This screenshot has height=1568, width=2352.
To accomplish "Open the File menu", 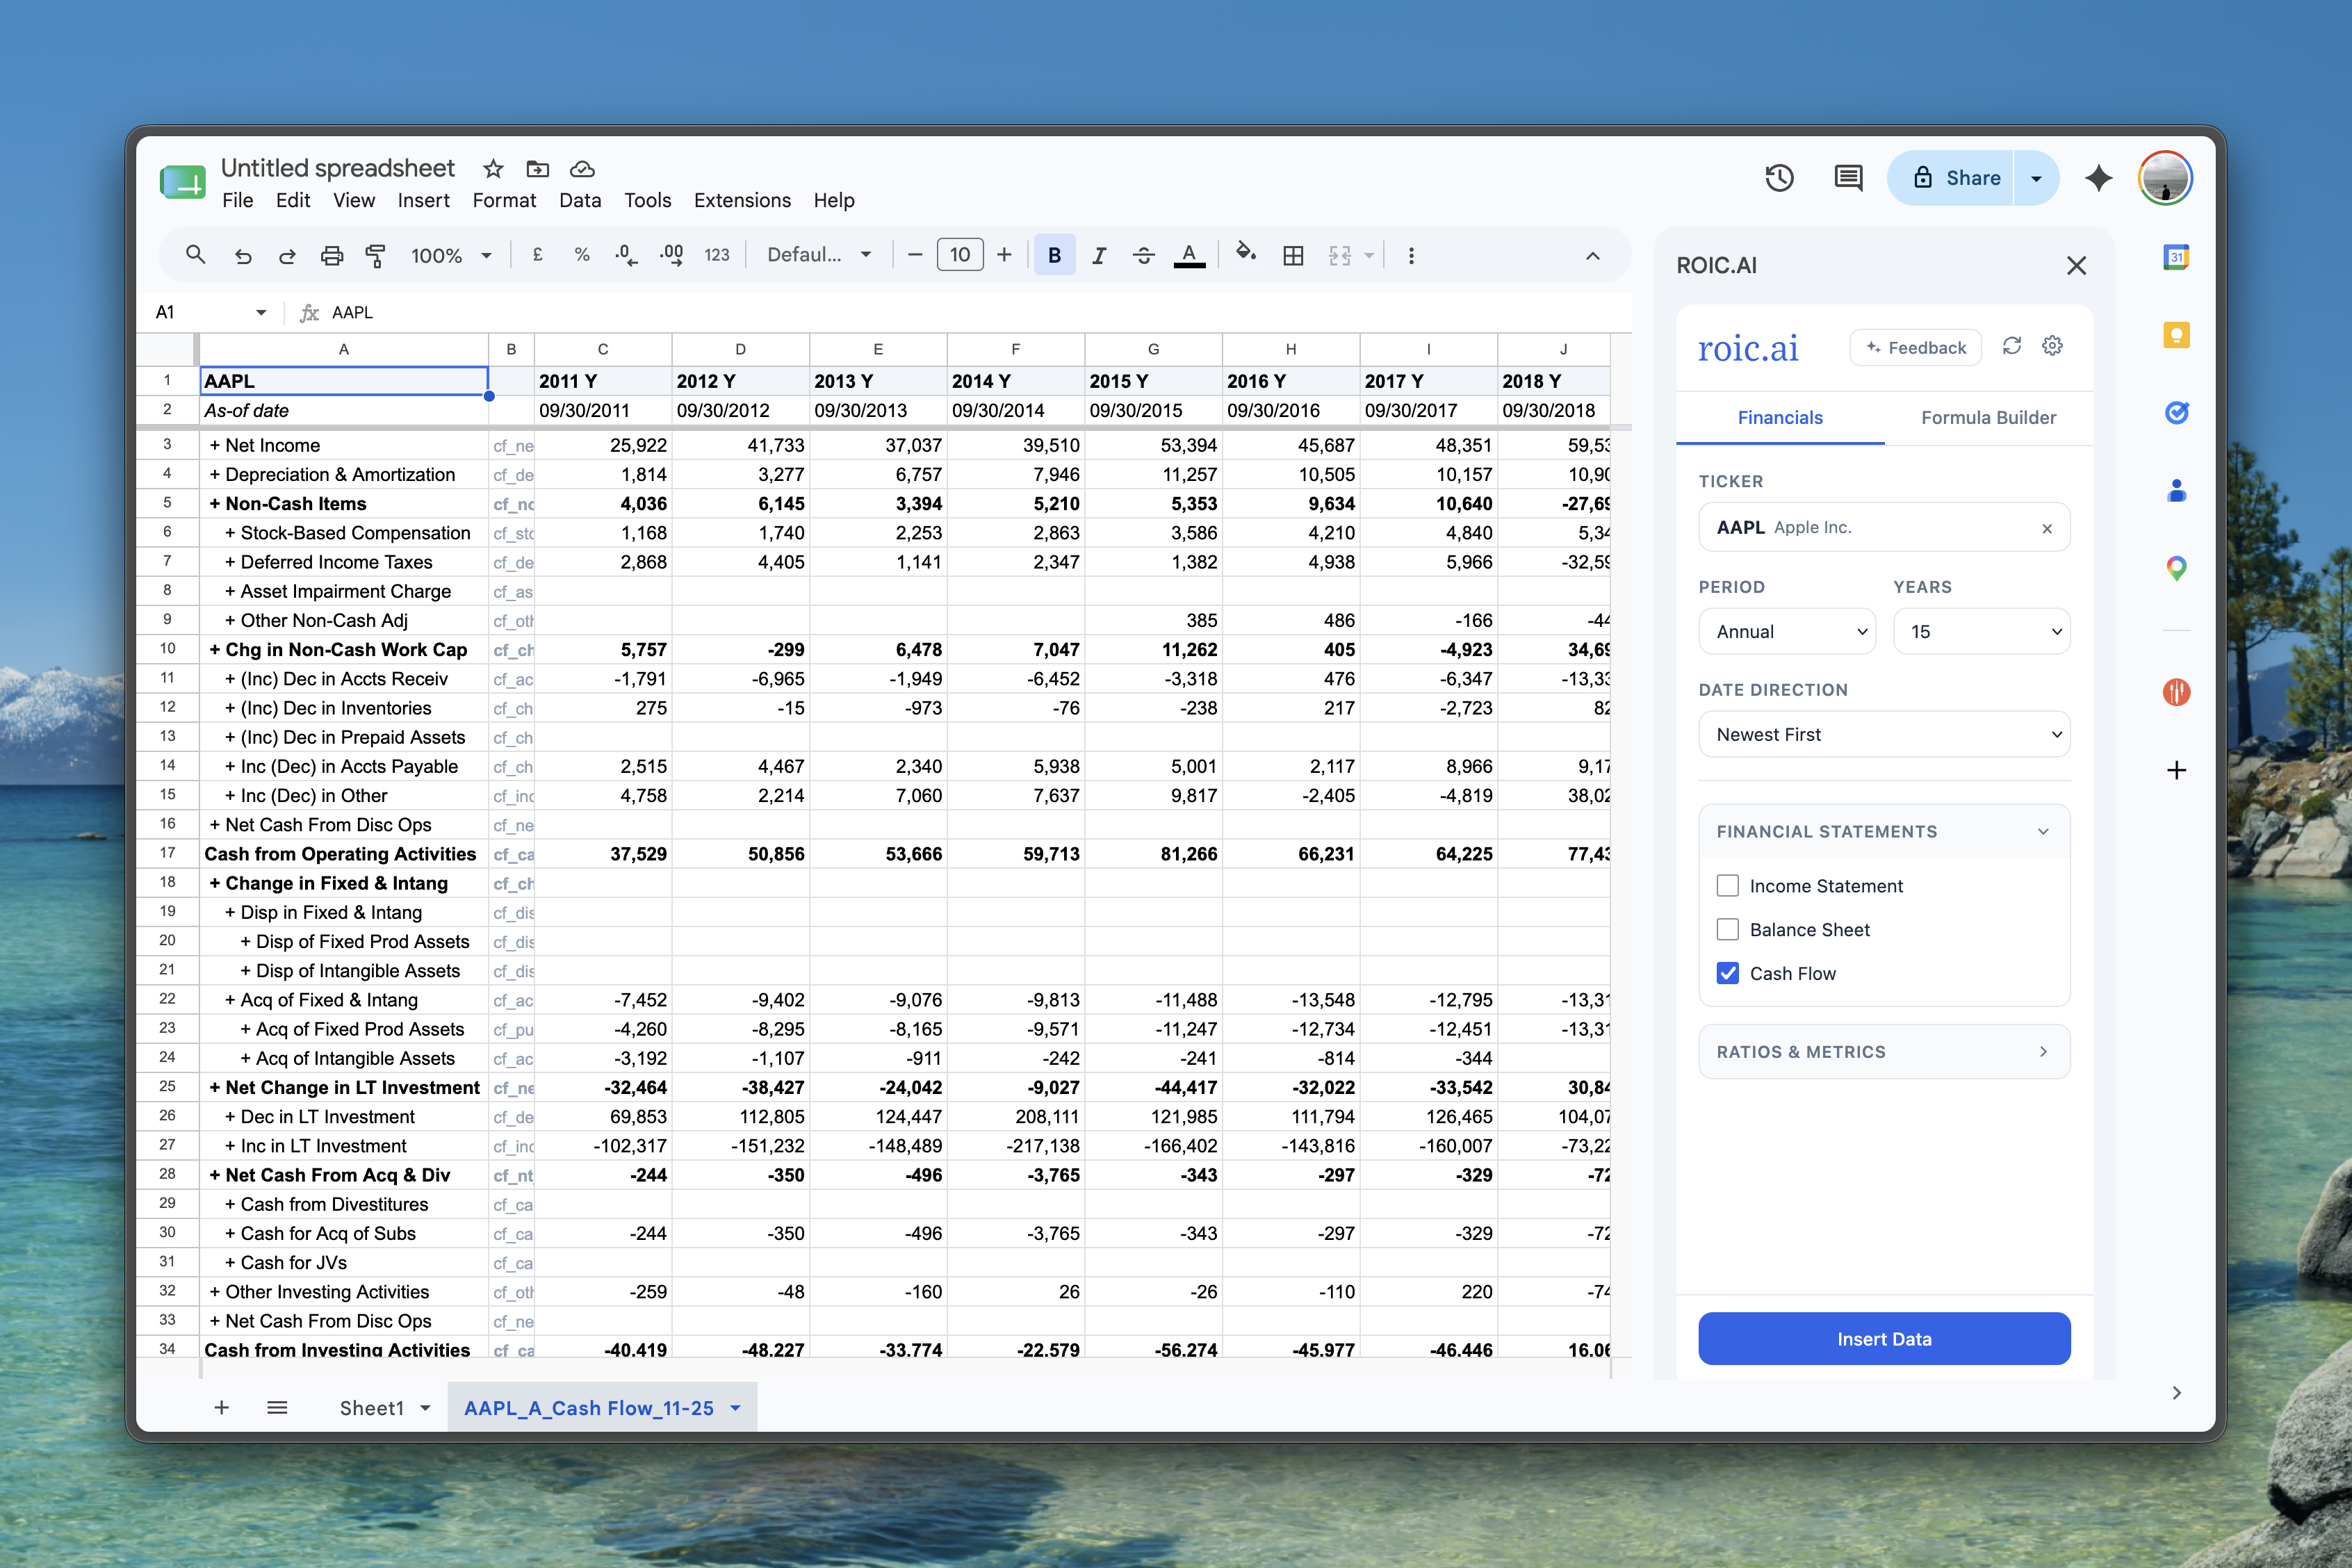I will [238, 200].
